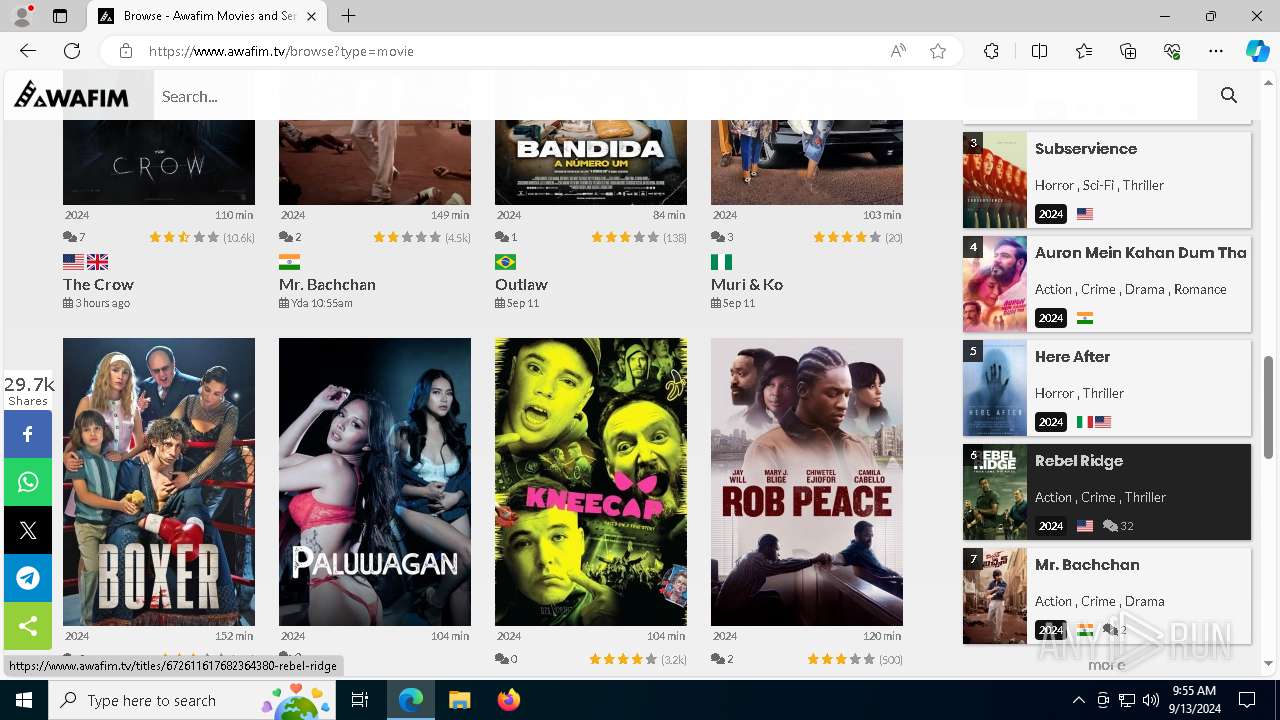Open the Bandida poster thumbnail
Image resolution: width=1280 pixels, height=720 pixels.
[x=591, y=162]
